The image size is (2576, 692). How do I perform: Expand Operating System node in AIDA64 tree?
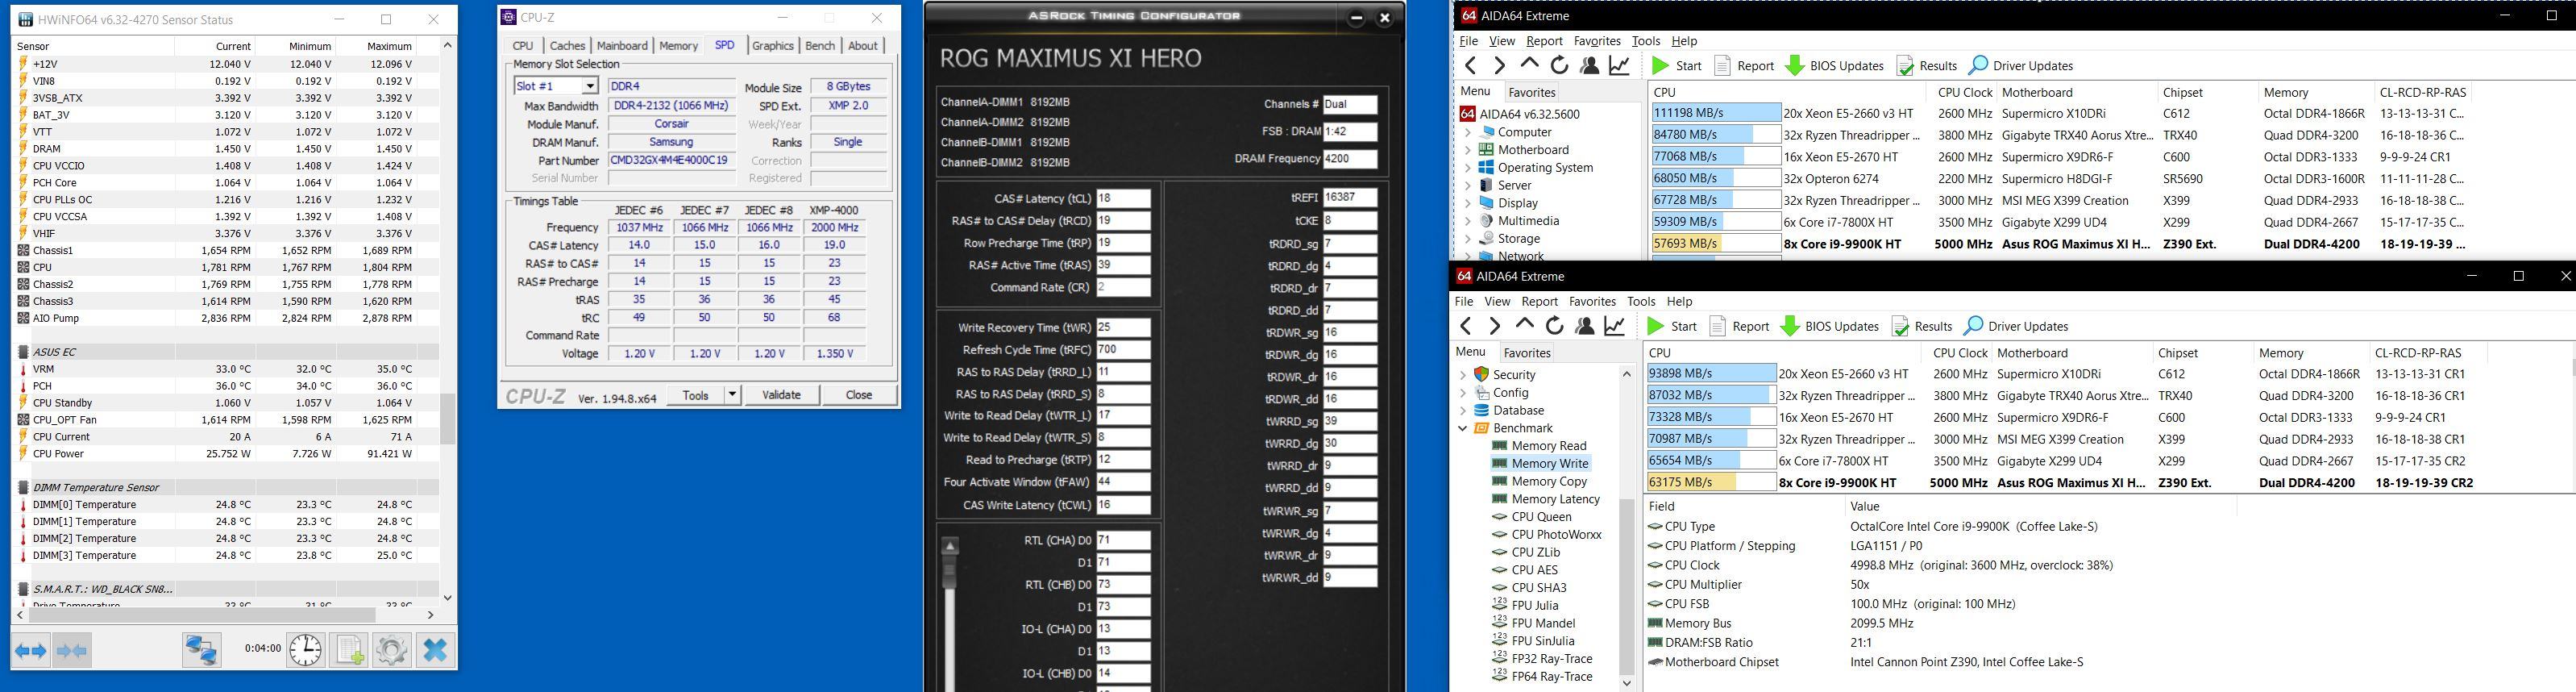(x=1467, y=168)
